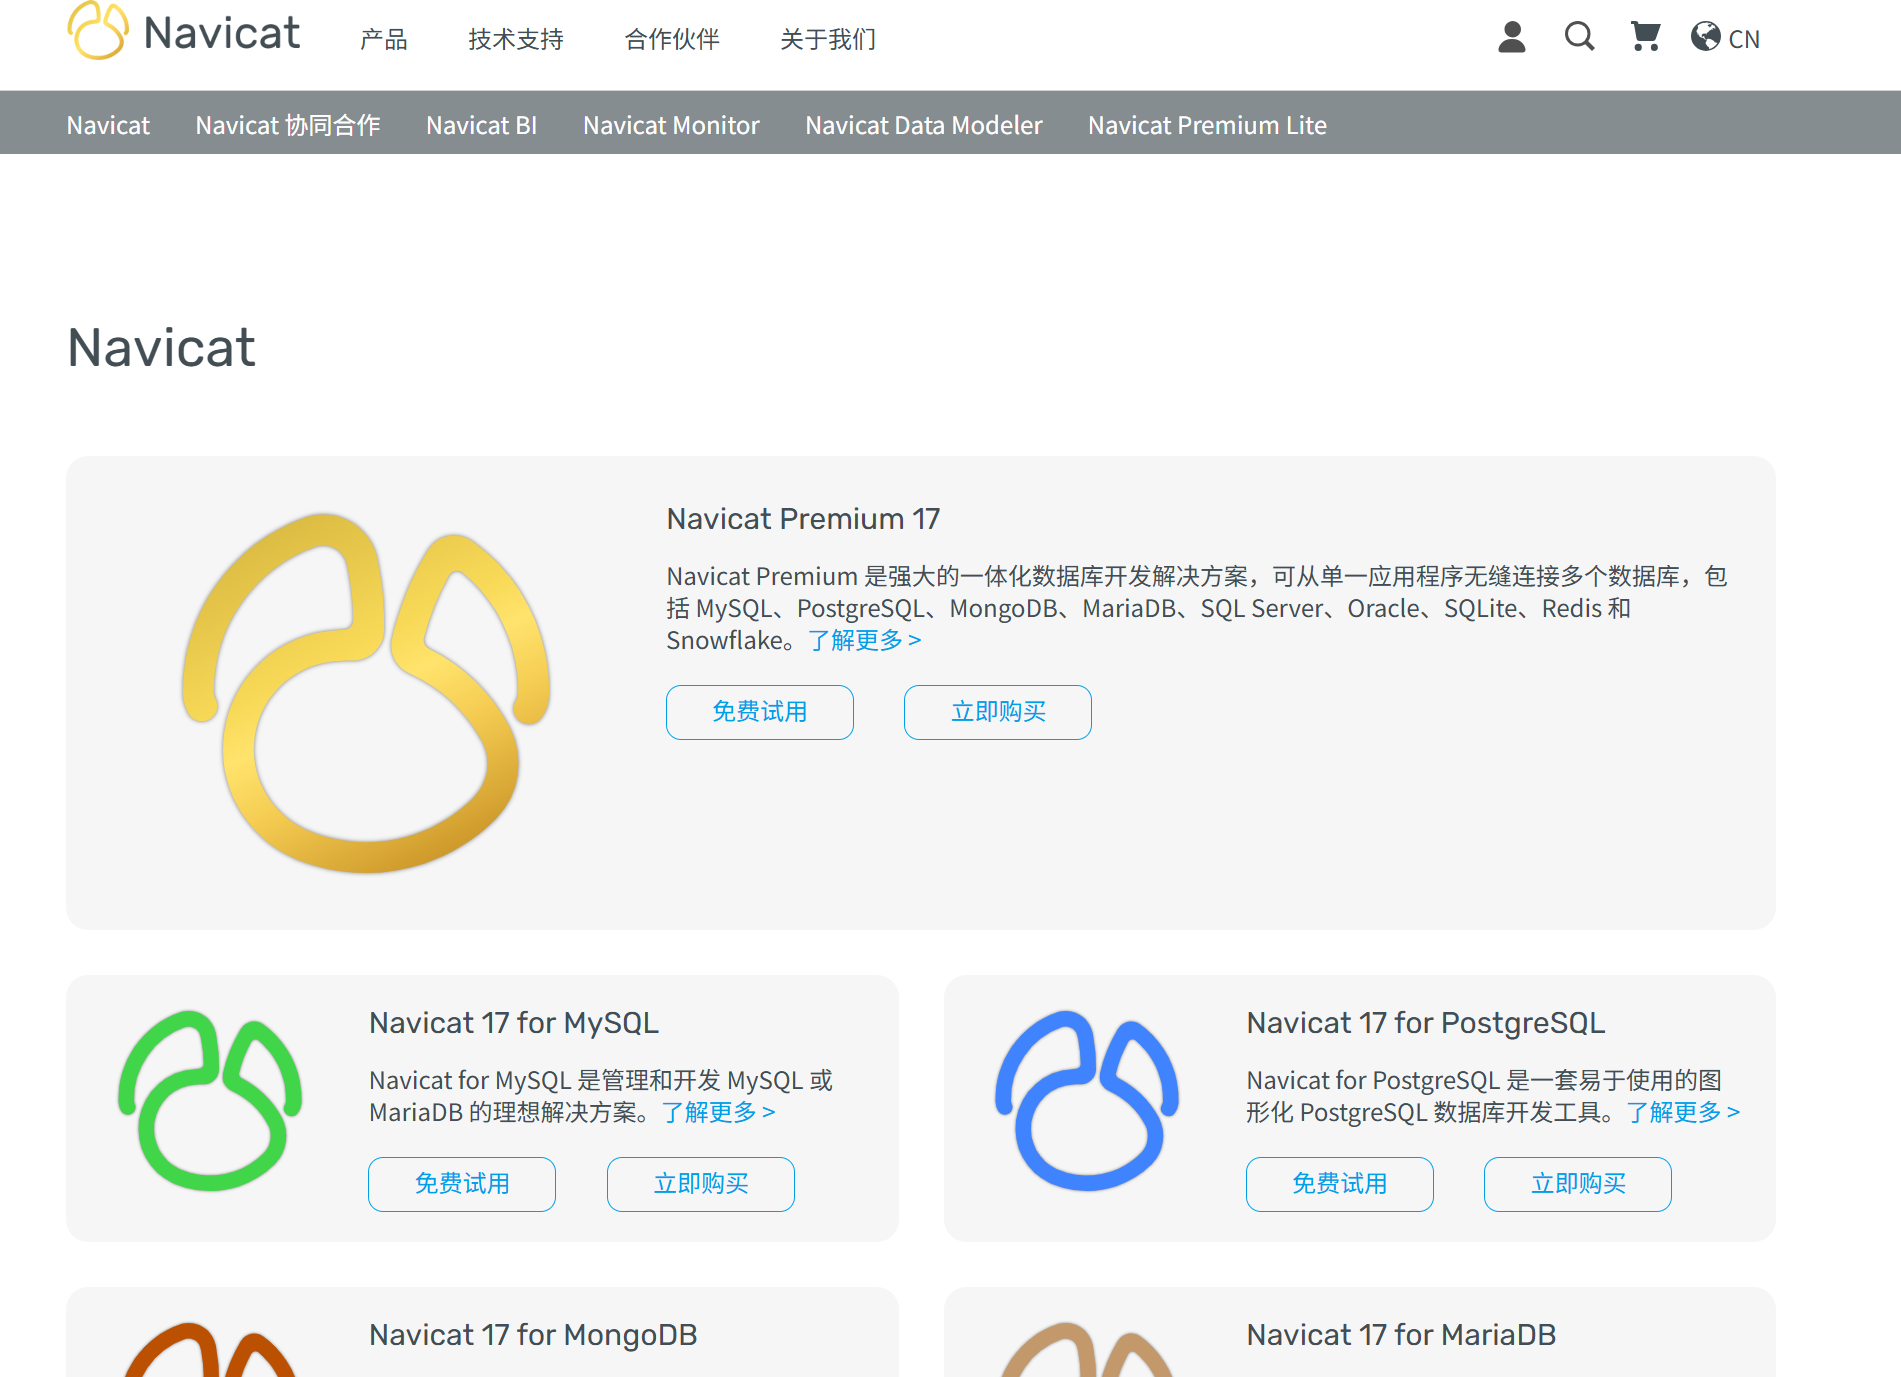Click 立即购买 for Navicat Premium 17
Viewport: 1901px width, 1377px height.
tap(998, 712)
